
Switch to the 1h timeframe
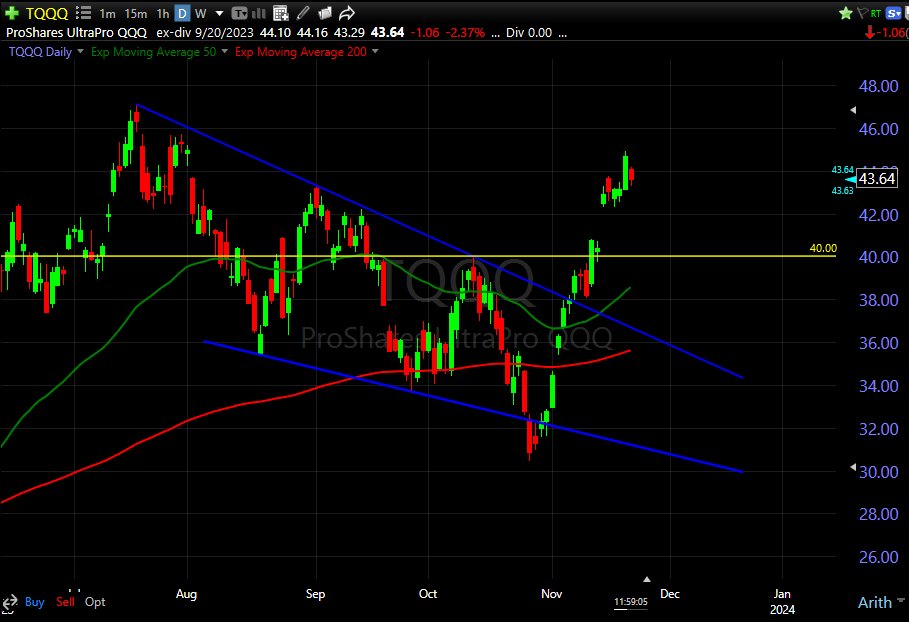point(163,13)
